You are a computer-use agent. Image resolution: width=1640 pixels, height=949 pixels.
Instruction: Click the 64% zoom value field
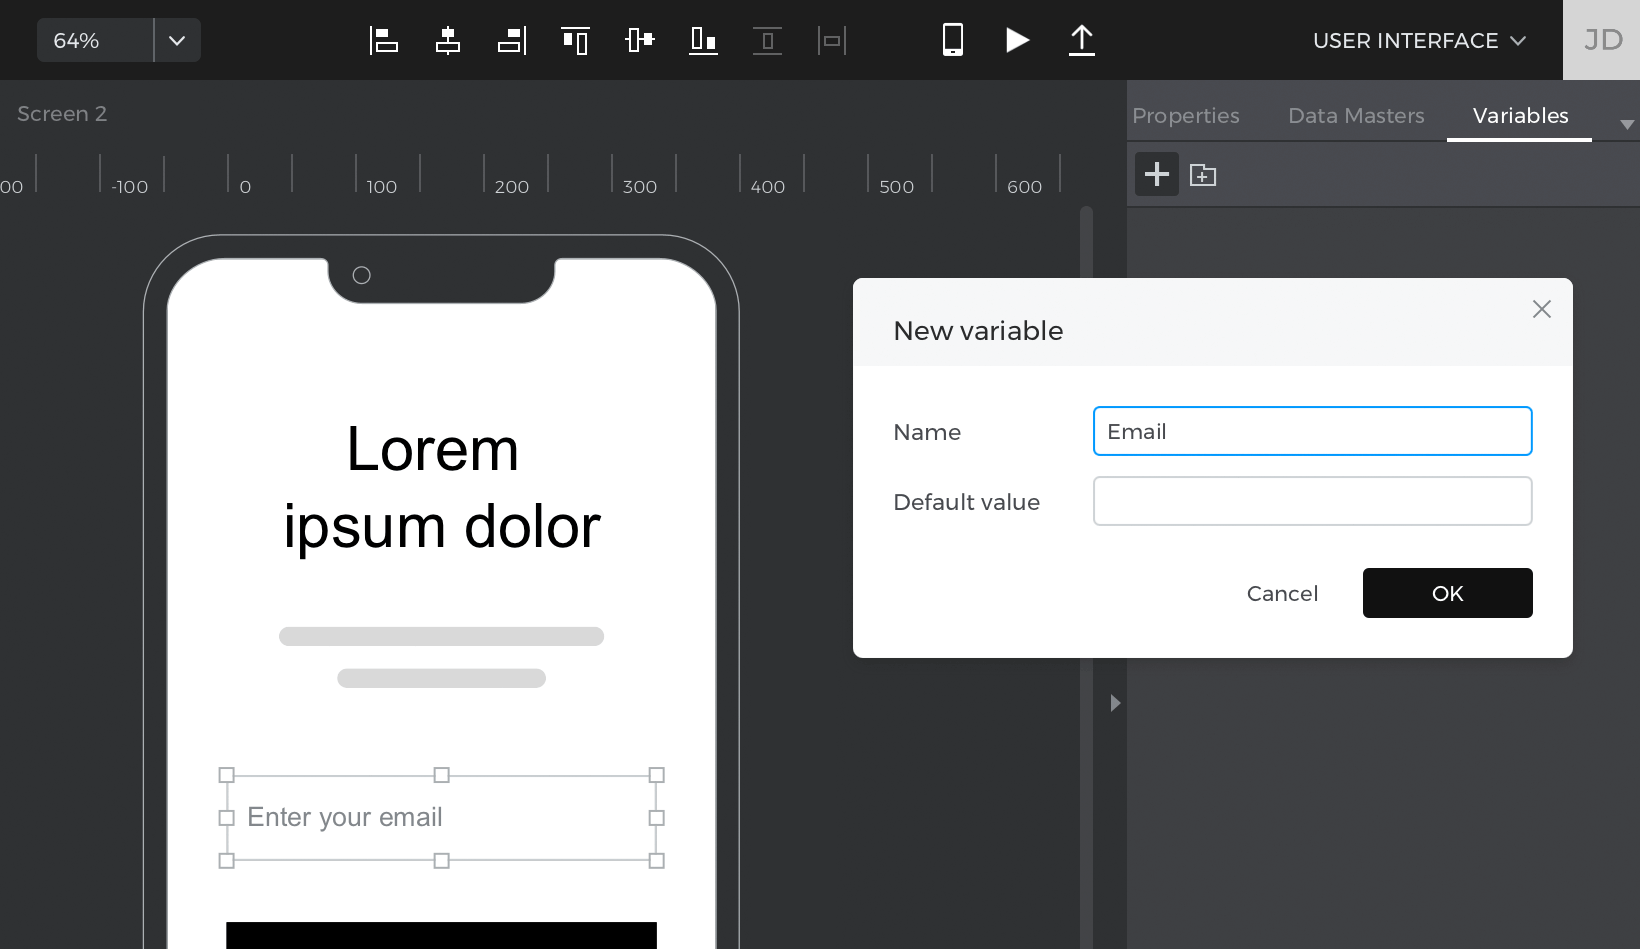tap(95, 40)
